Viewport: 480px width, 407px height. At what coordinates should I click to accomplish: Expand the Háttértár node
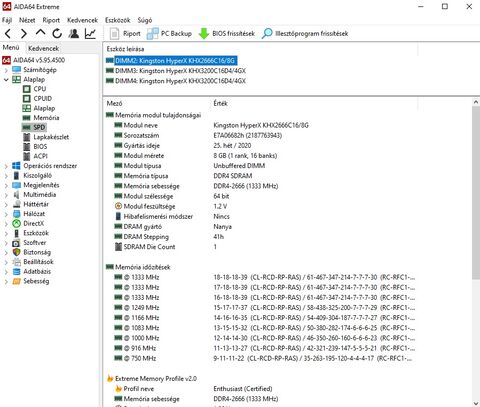coord(6,205)
